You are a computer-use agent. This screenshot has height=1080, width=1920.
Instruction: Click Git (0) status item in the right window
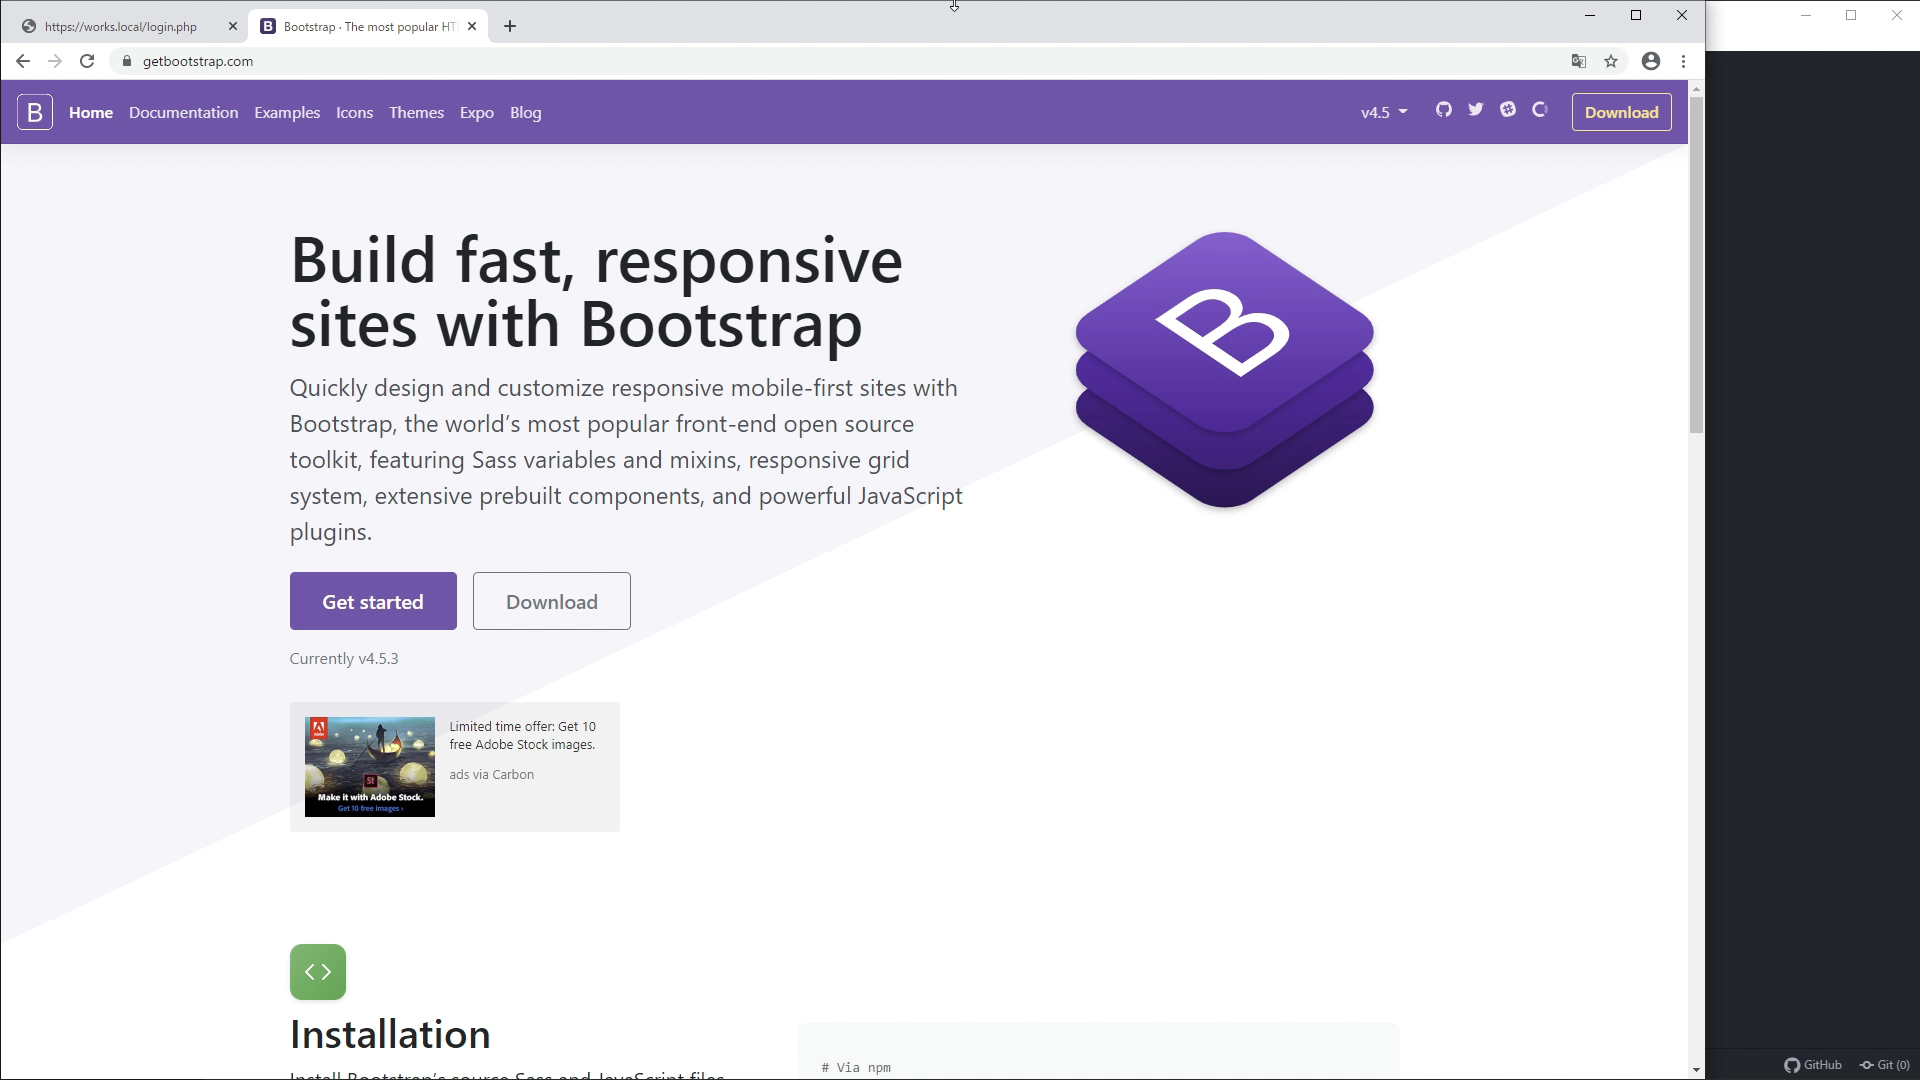click(1885, 1065)
